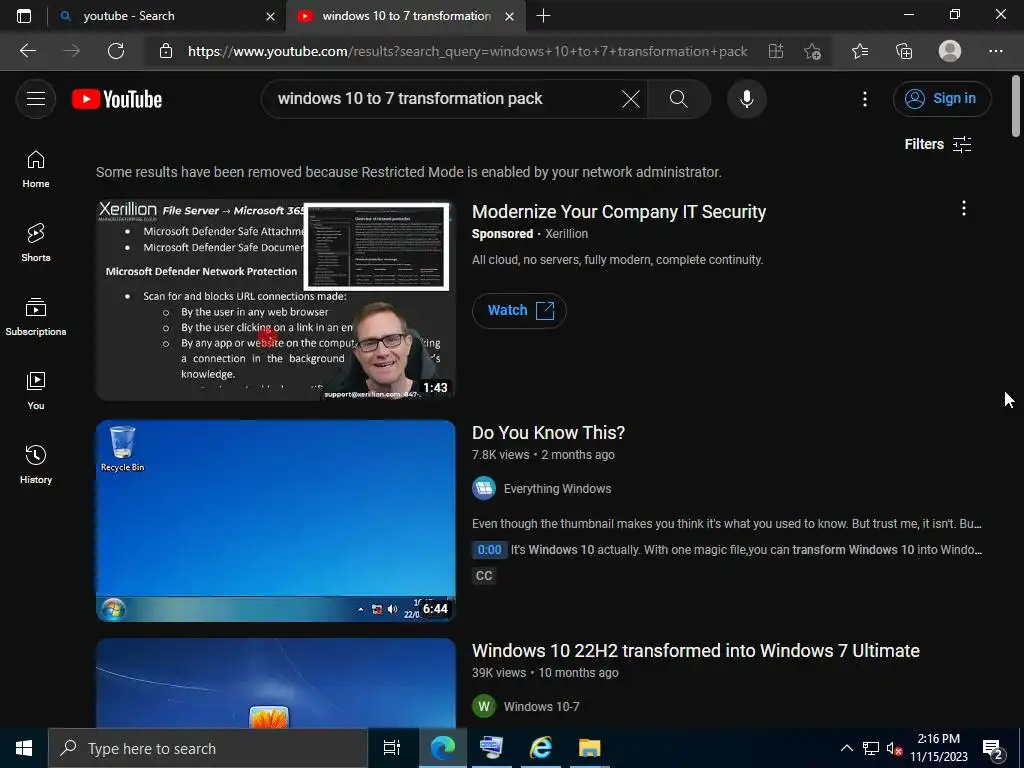The width and height of the screenshot is (1024, 768).
Task: Open Edge Settings and more menu
Action: point(995,51)
